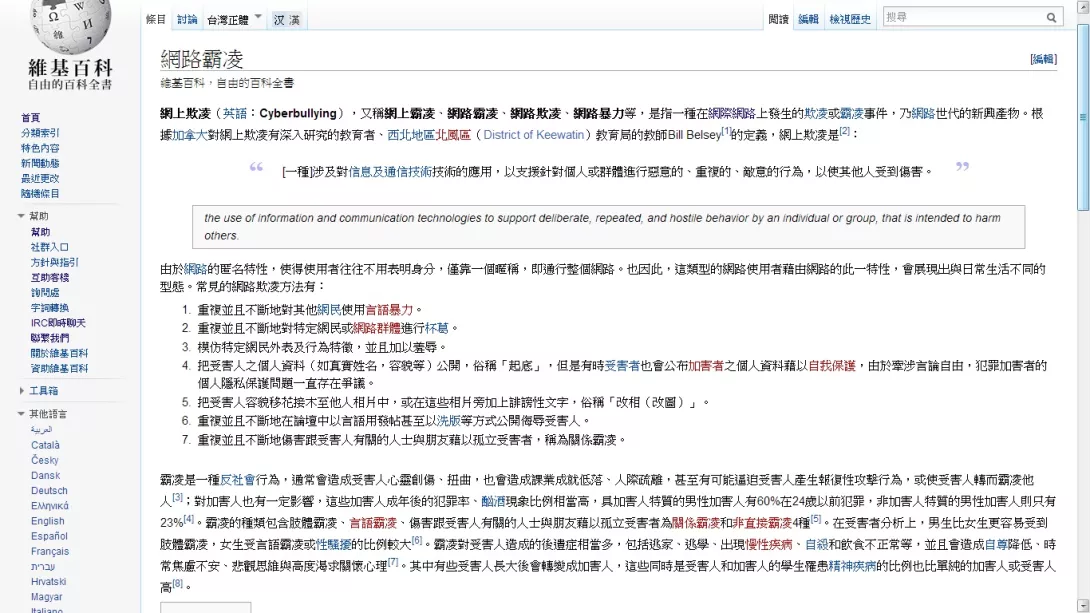Click the 汉漢 conversion tab
This screenshot has height=613, width=1090.
[x=286, y=19]
